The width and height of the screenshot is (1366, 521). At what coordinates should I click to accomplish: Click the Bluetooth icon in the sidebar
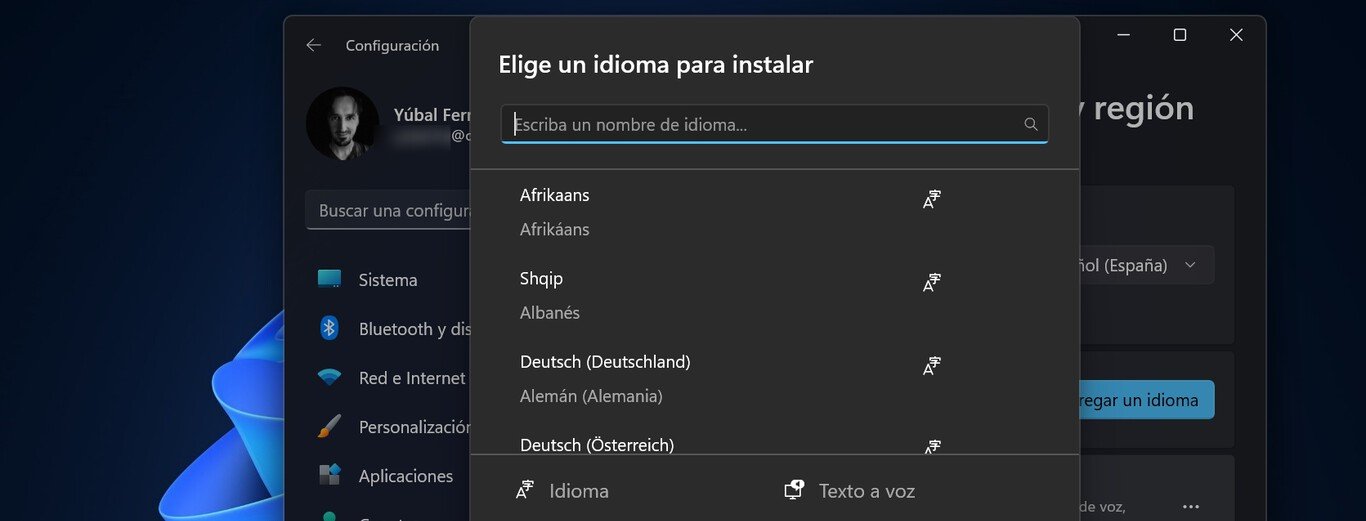329,328
